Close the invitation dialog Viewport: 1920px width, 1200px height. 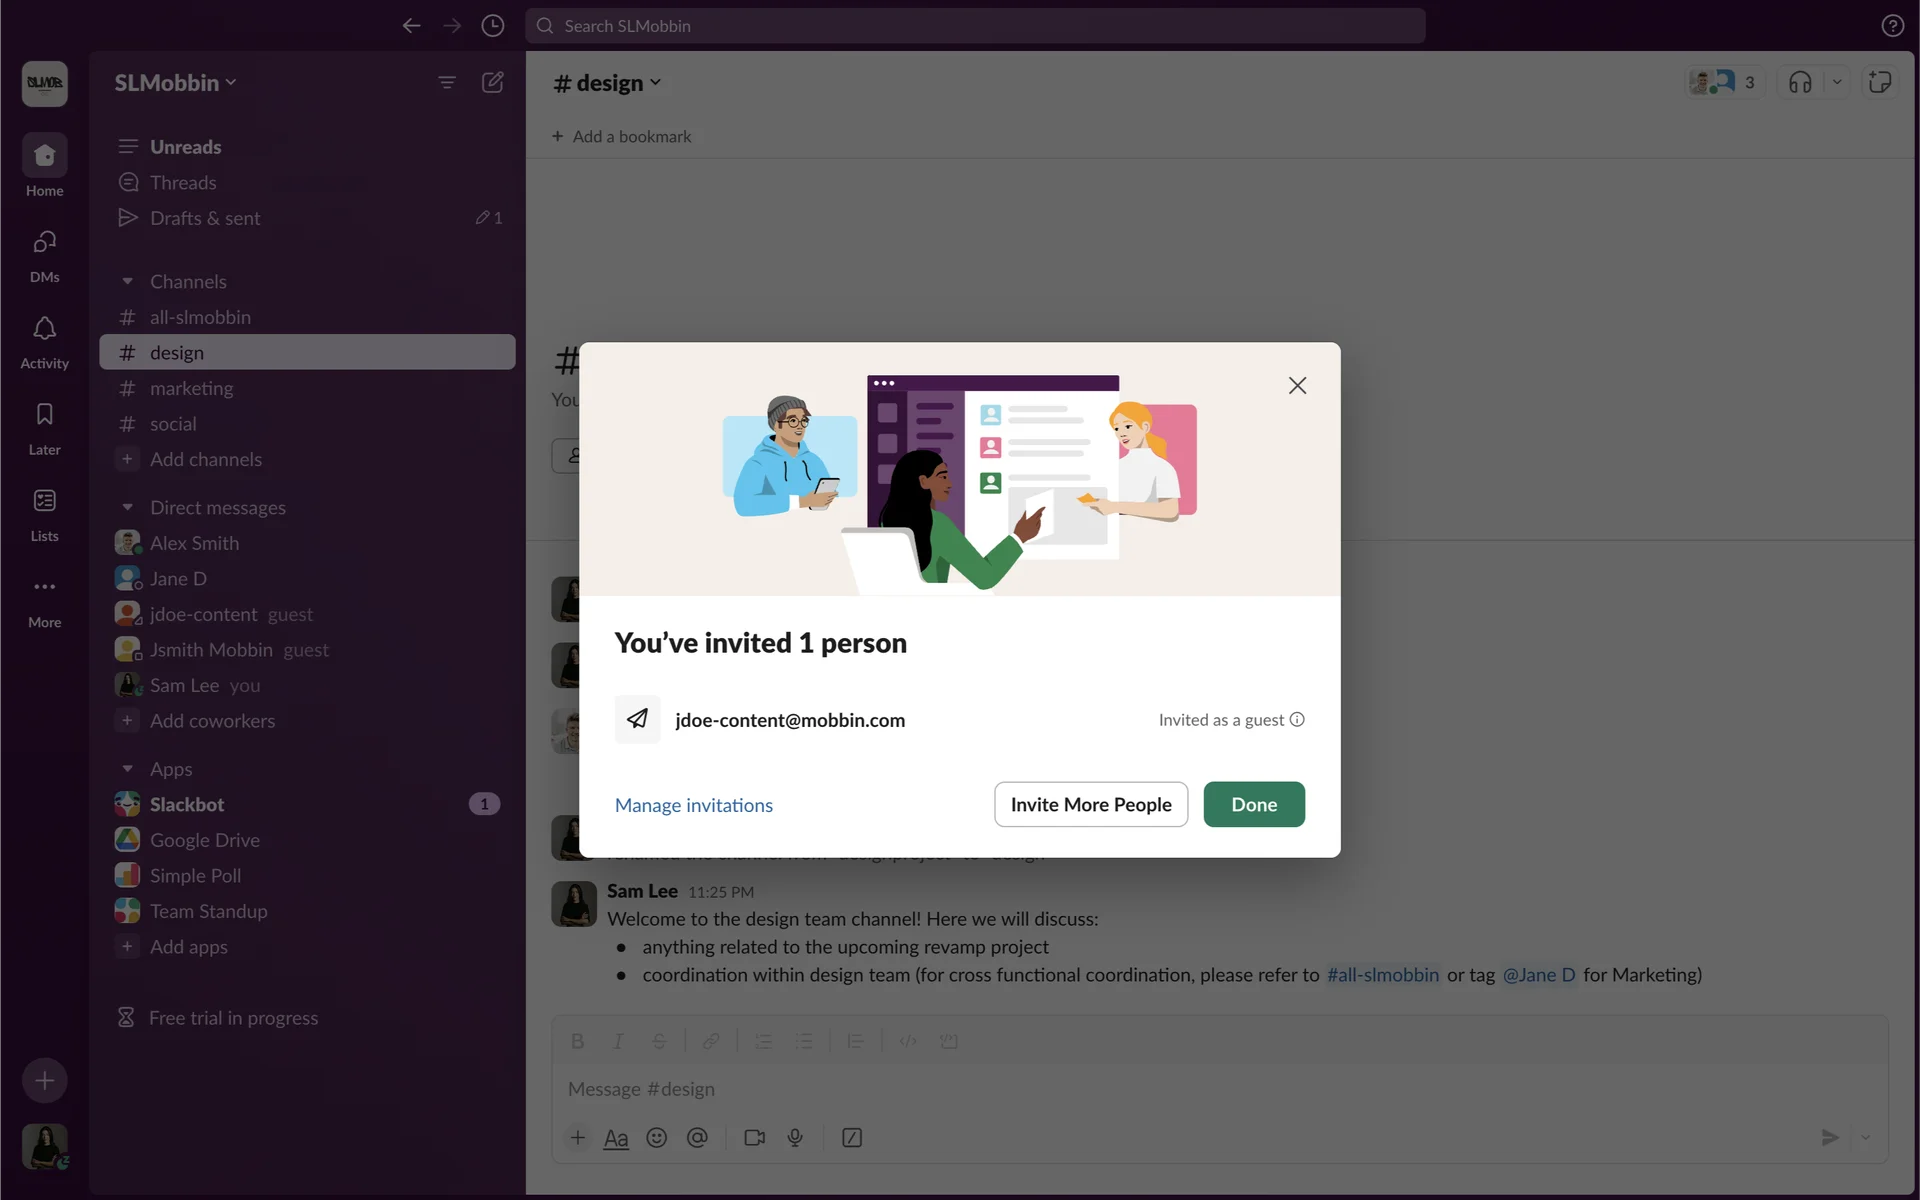[1297, 386]
